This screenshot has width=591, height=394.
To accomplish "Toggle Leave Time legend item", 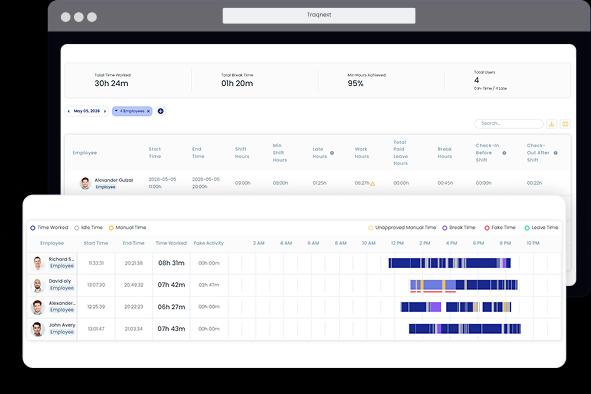I will [x=541, y=228].
